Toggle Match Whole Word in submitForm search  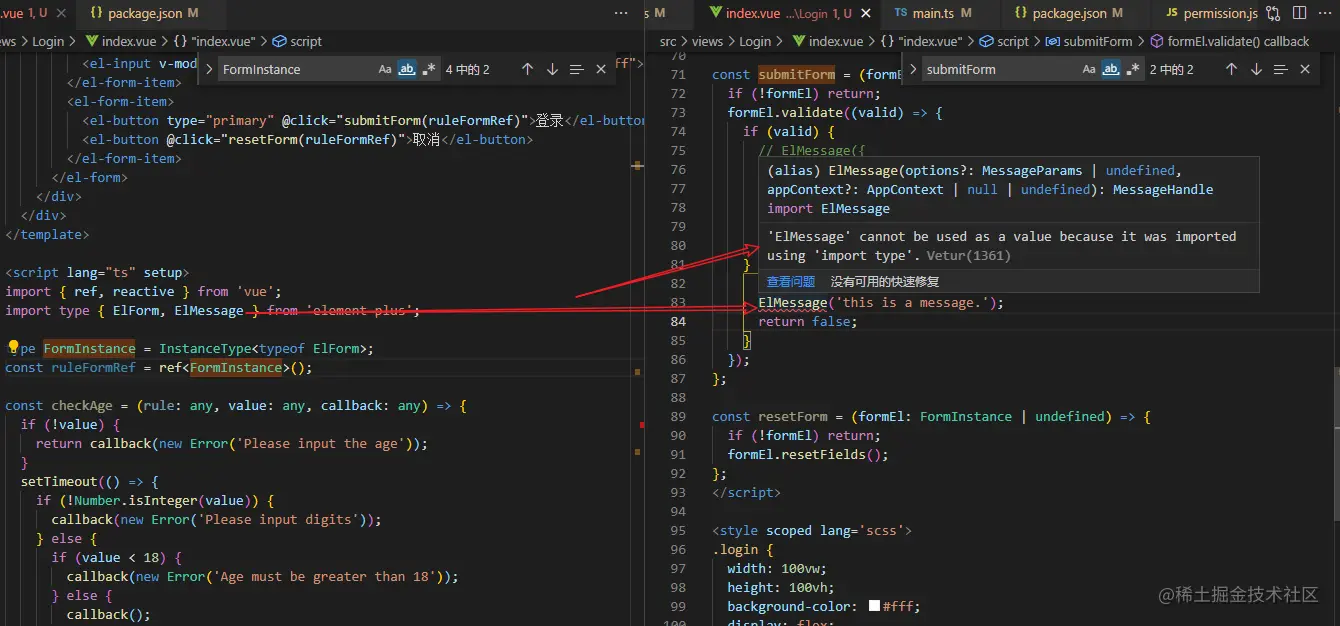point(1111,70)
